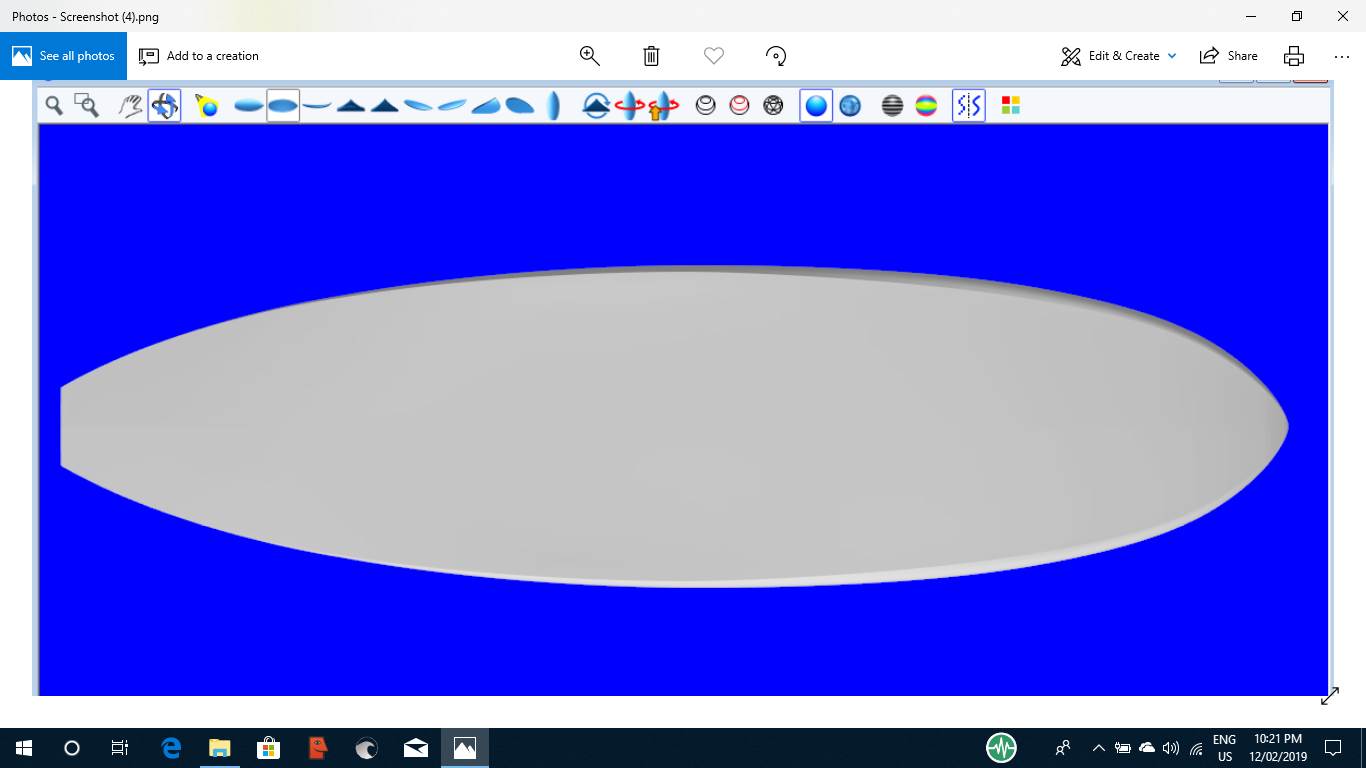Screen dimensions: 1366x768
Task: Click See all photos
Action: 64,56
